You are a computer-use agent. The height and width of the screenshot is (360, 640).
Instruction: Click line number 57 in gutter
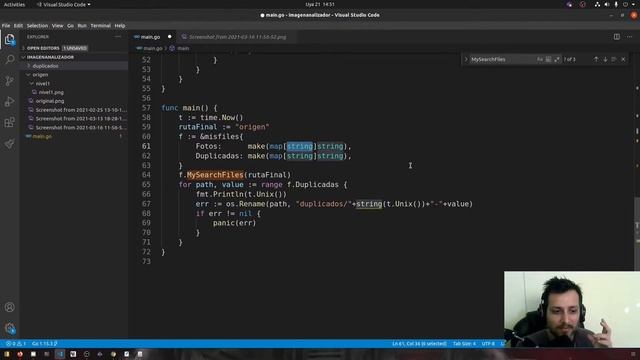pos(146,108)
